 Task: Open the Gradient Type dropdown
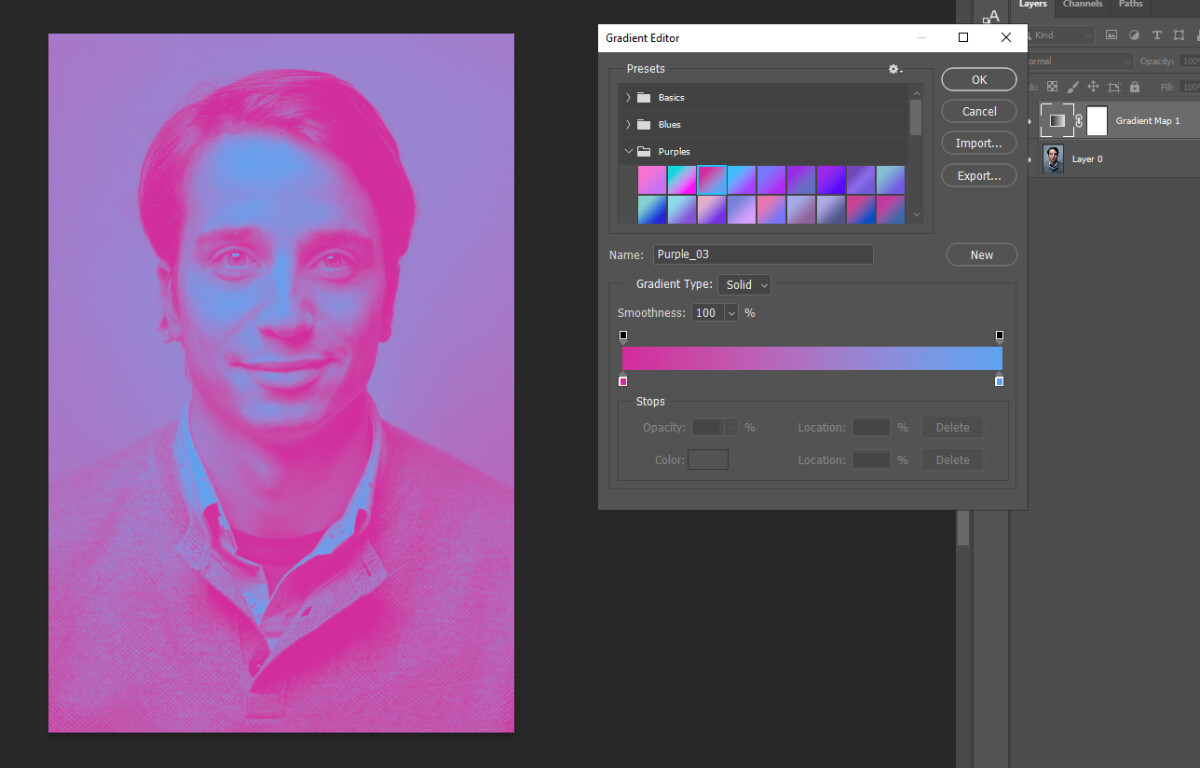(744, 284)
